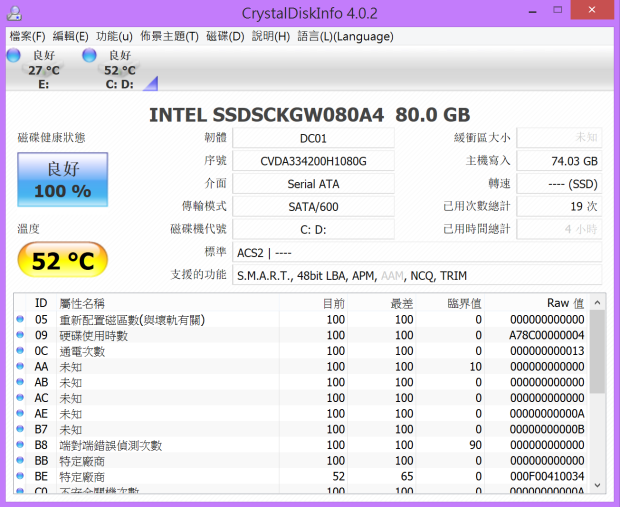Screen dimensions: 620x507
Task: Click the 最差 column header
Action: click(x=382, y=303)
